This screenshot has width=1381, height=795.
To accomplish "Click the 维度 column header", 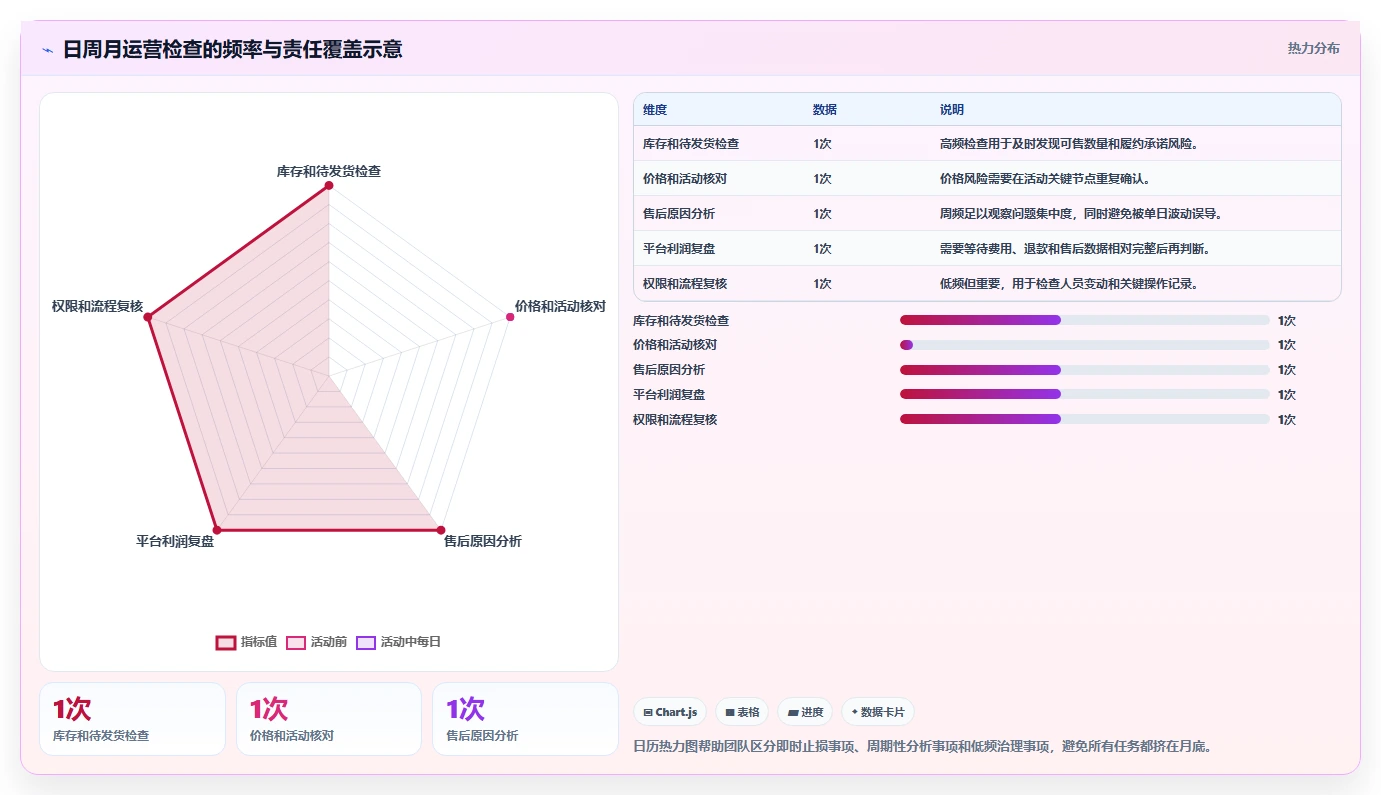I will point(655,110).
